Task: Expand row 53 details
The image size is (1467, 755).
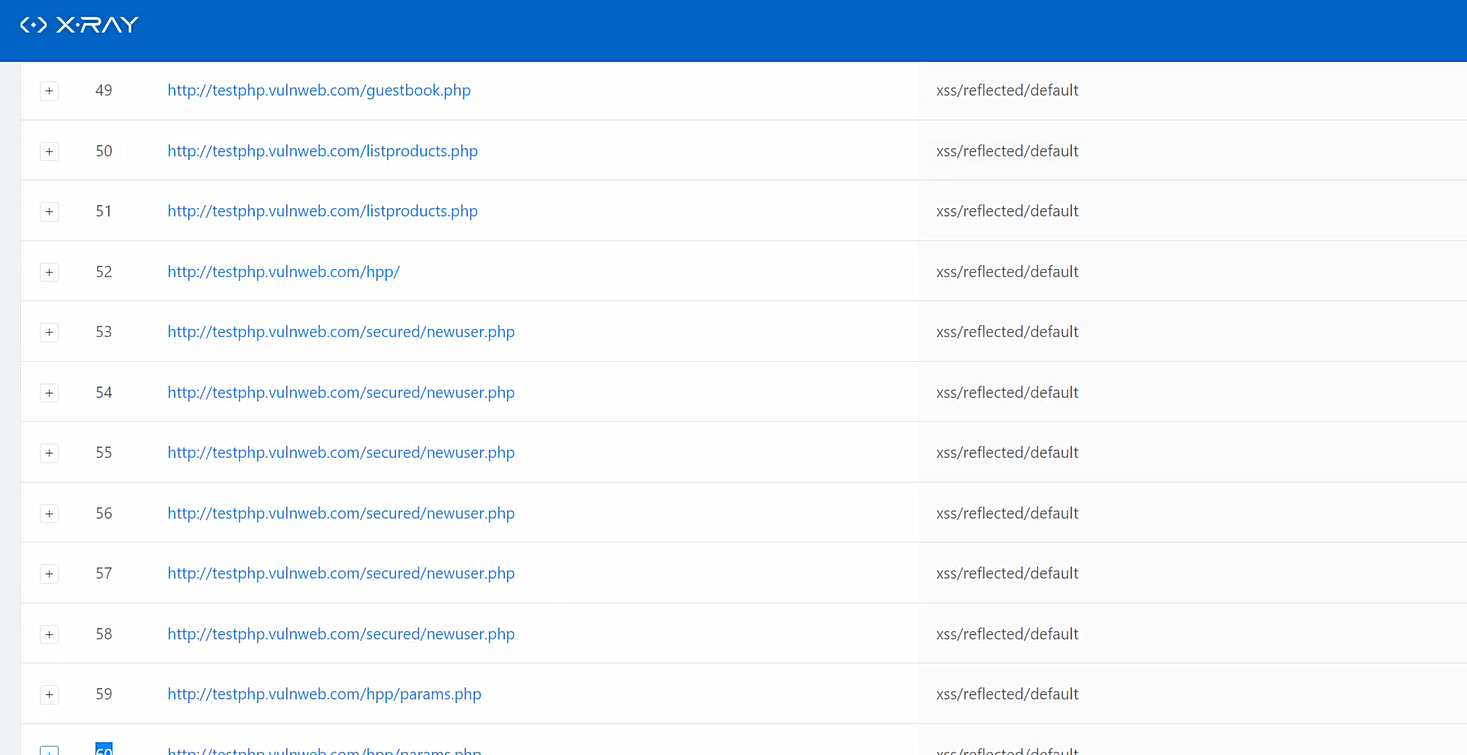Action: 49,332
